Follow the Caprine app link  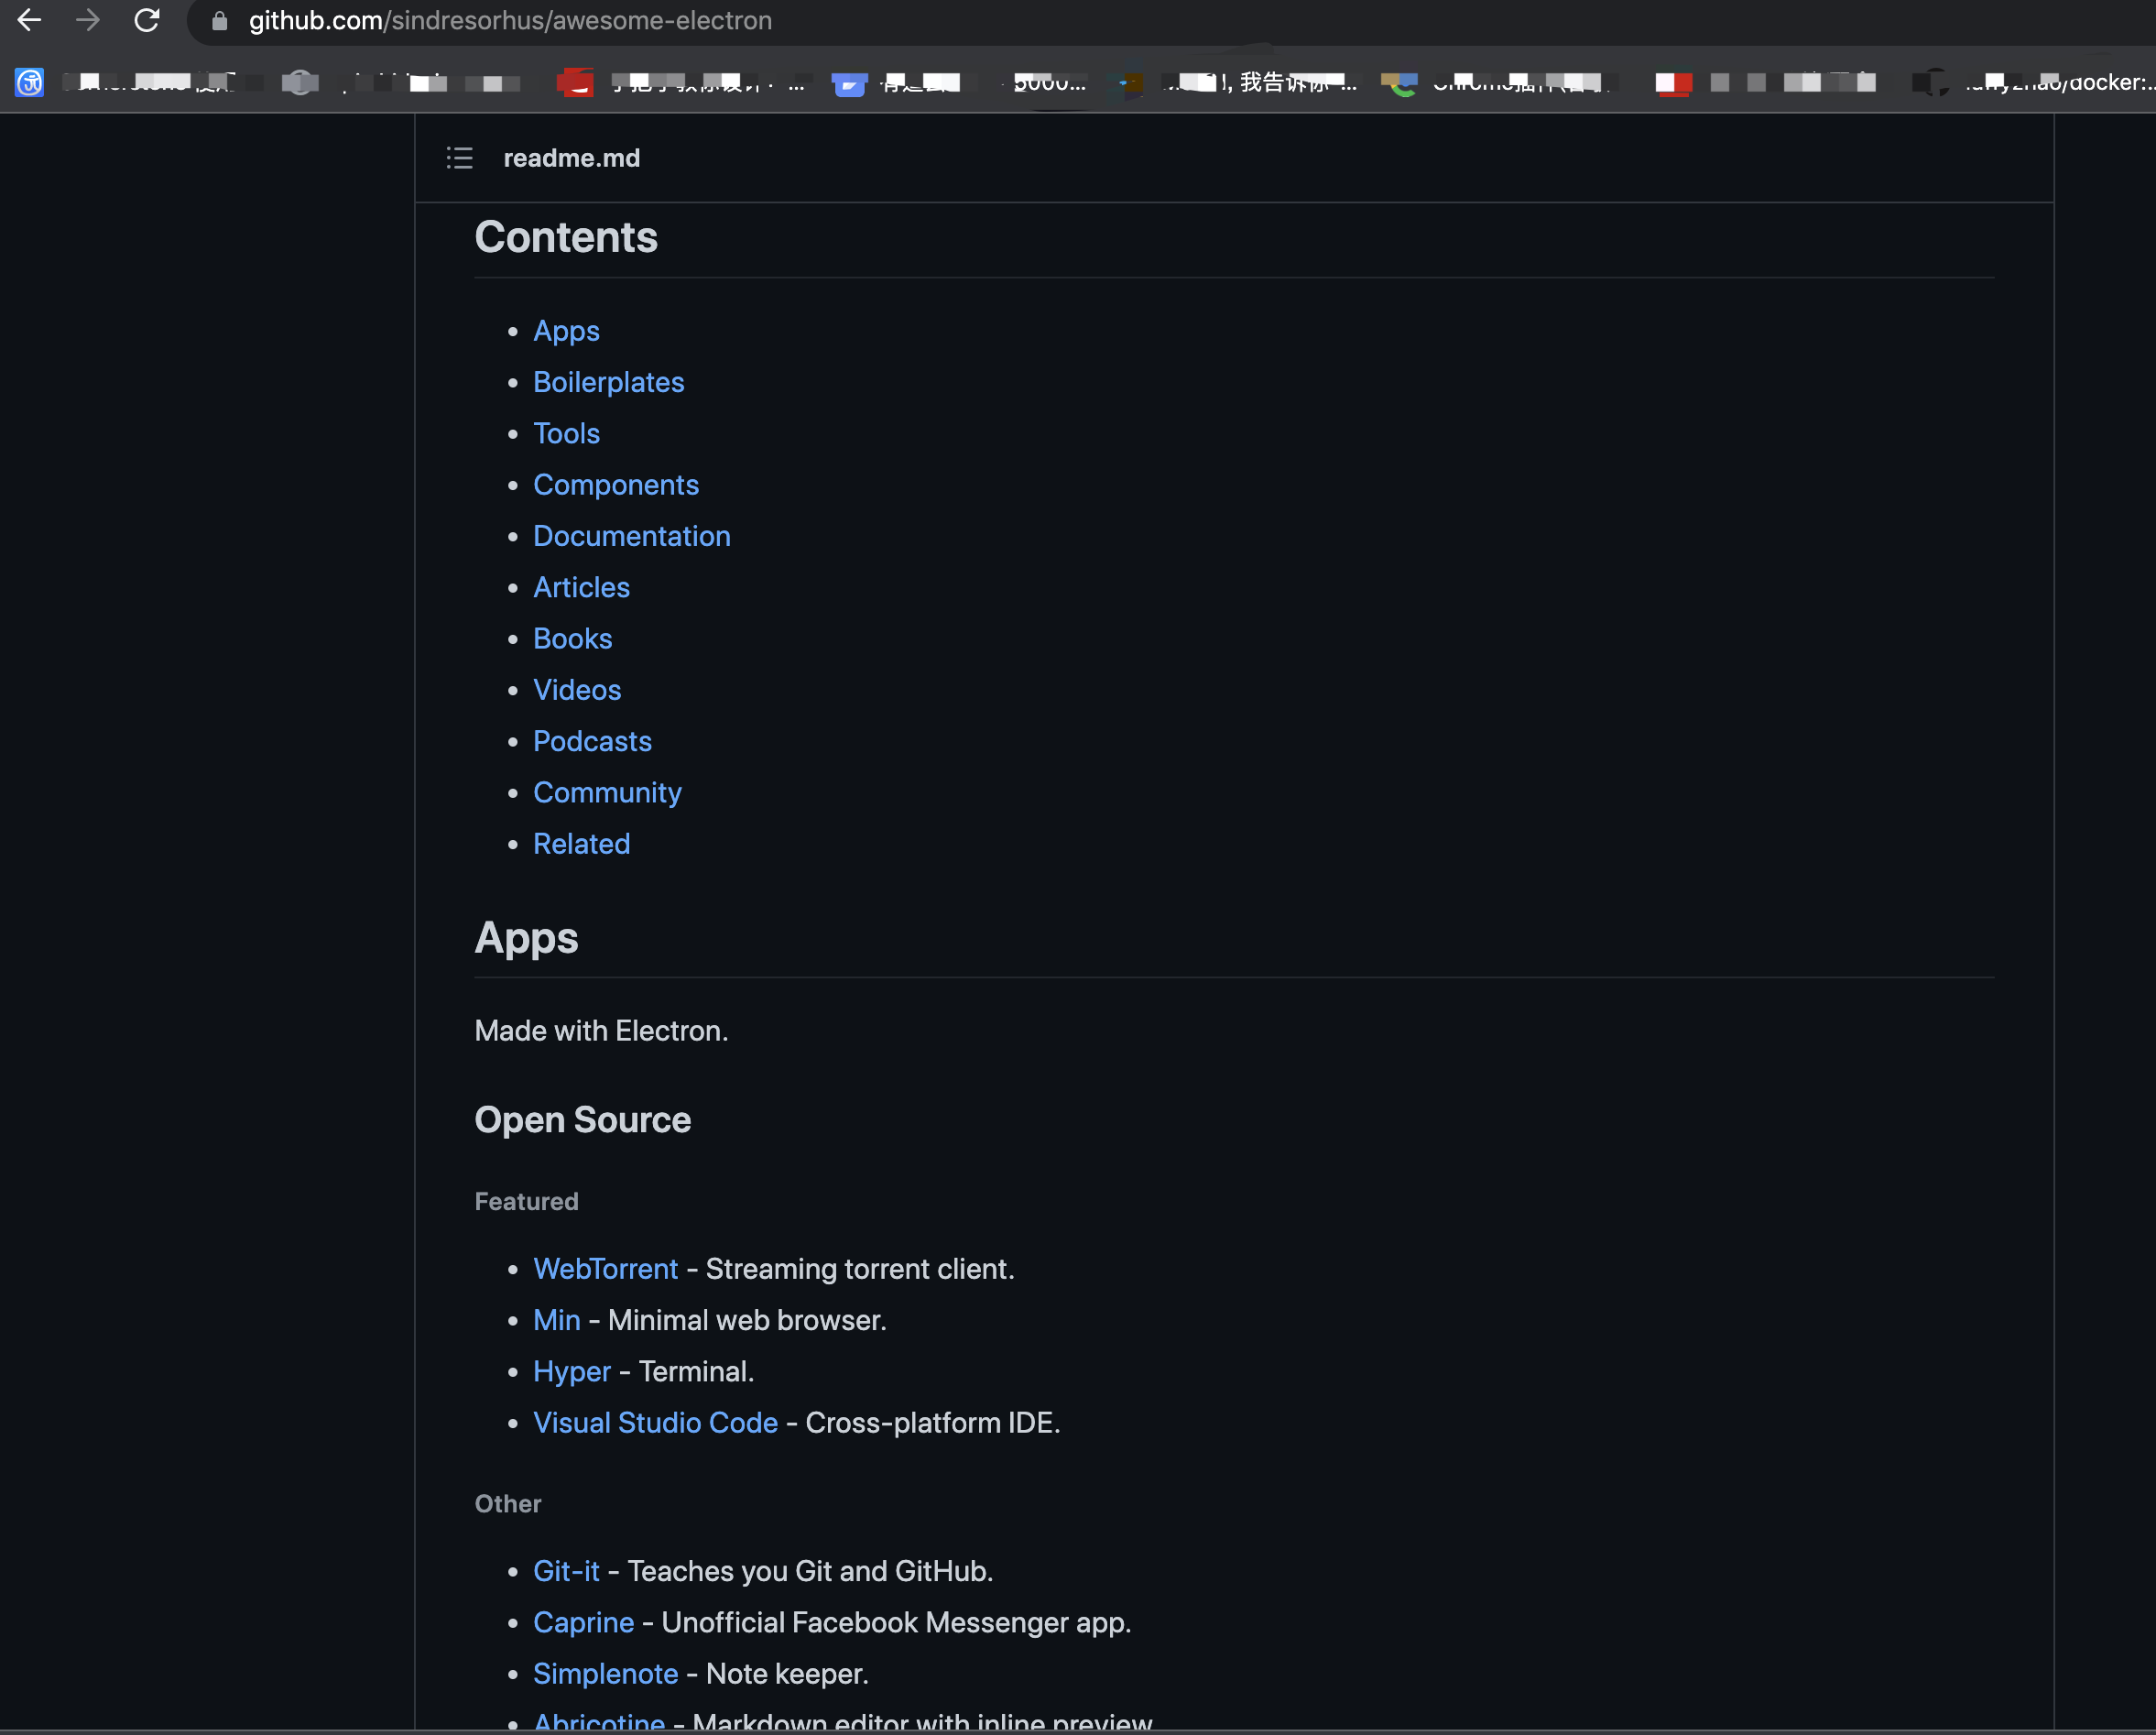coord(583,1622)
